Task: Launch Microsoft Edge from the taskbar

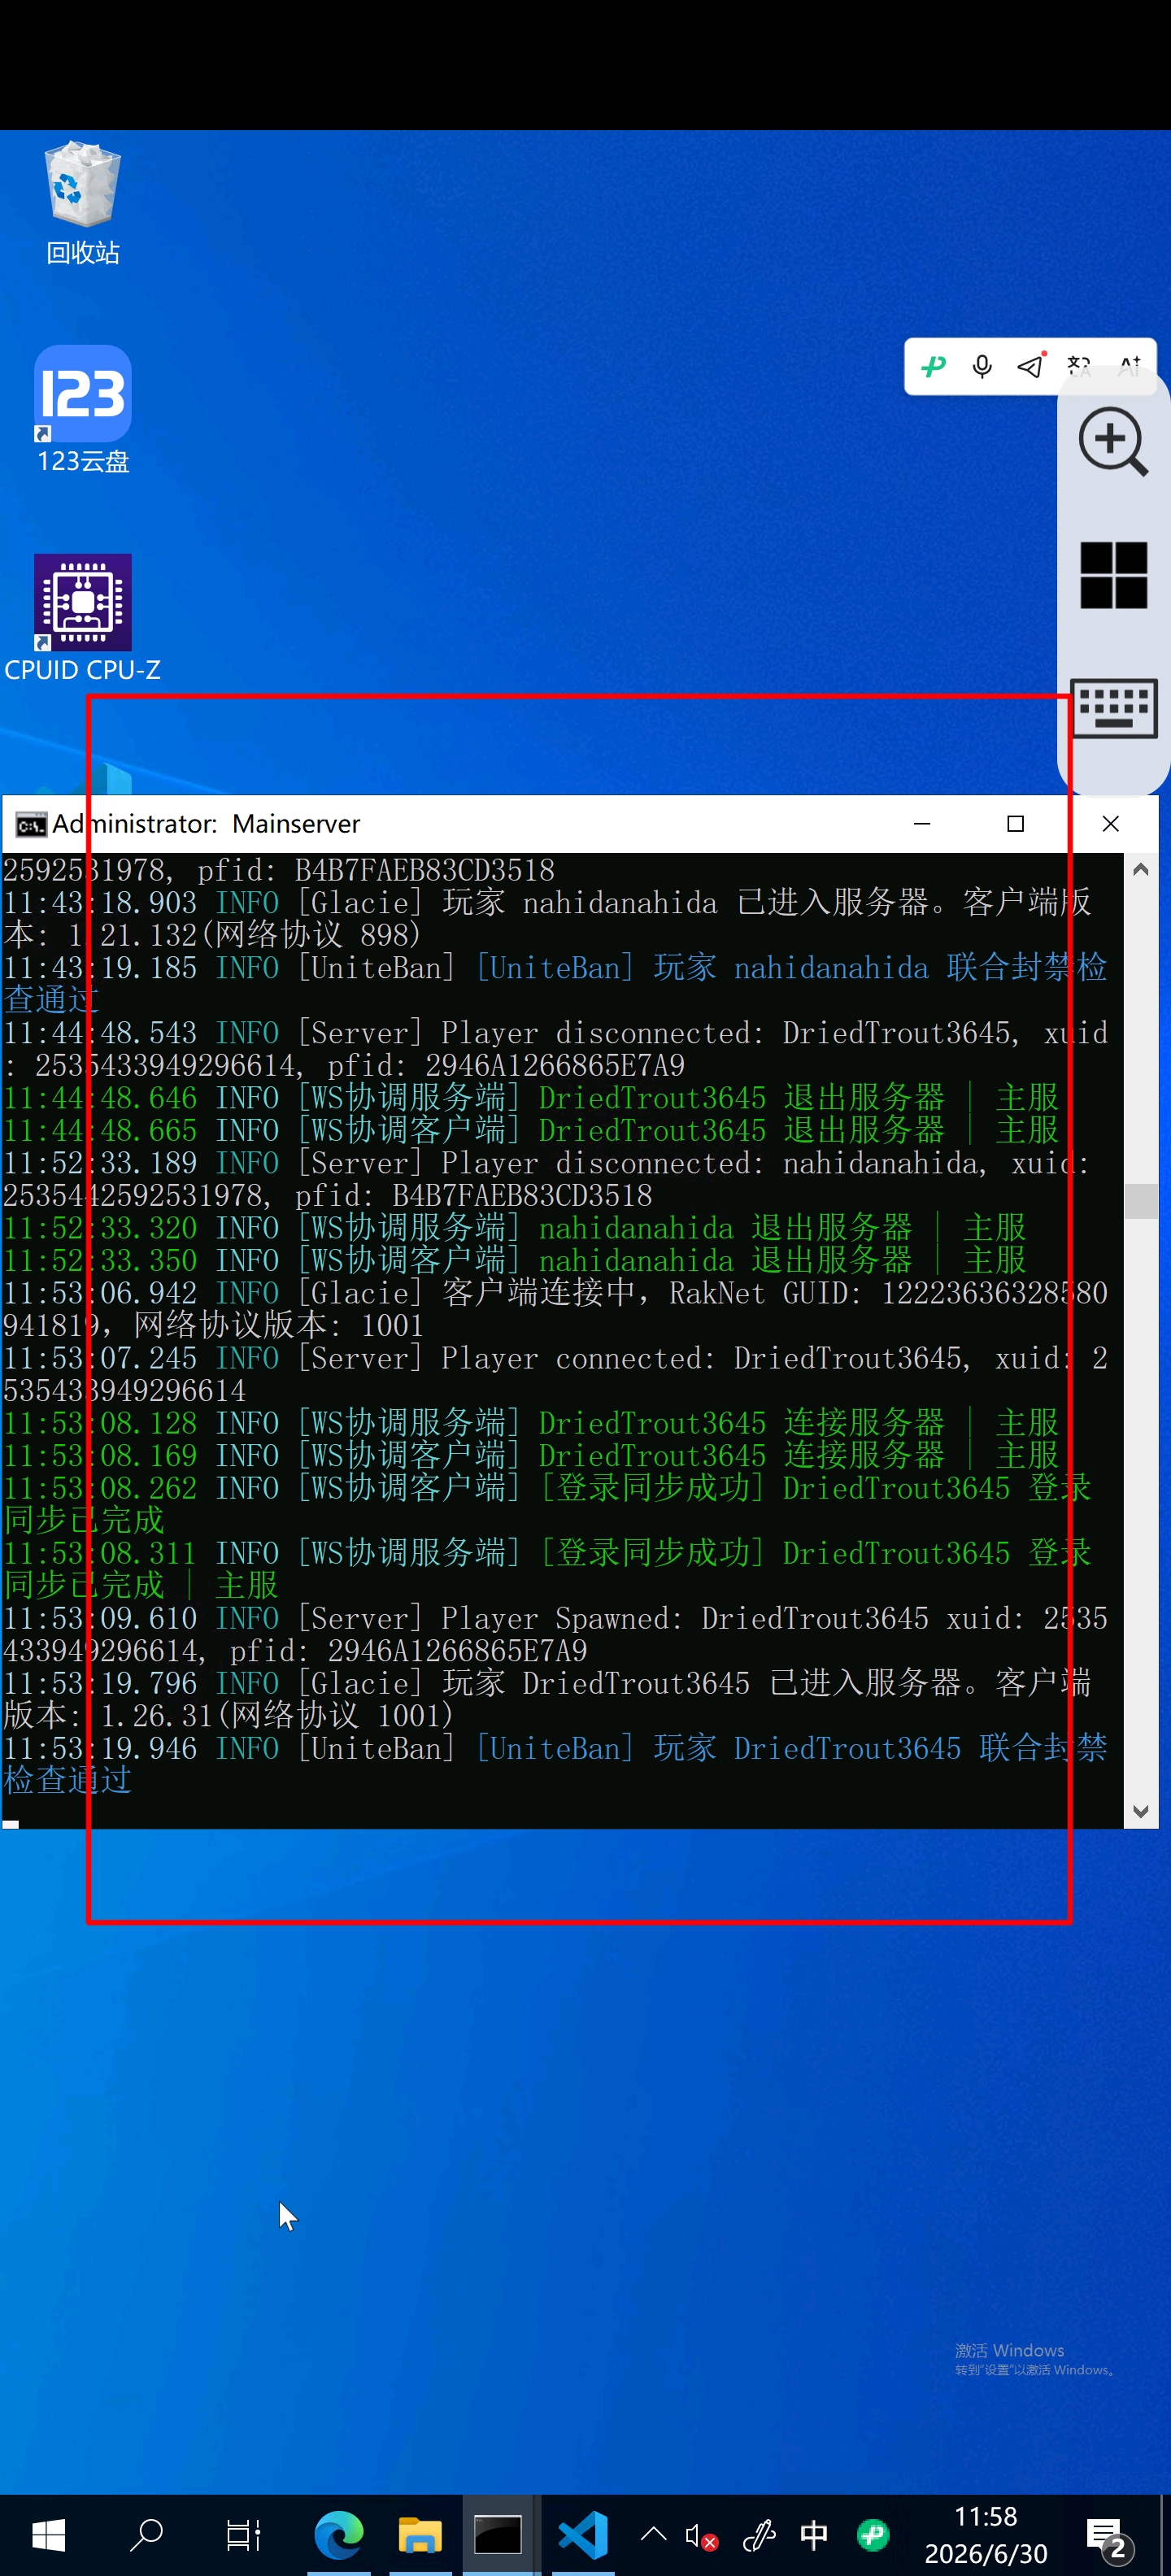Action: coord(339,2535)
